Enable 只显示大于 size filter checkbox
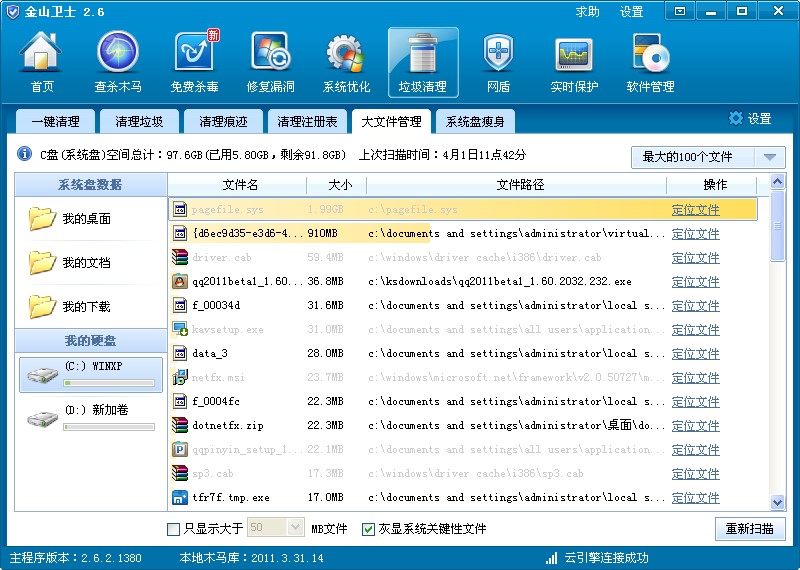The width and height of the screenshot is (800, 570). pyautogui.click(x=173, y=529)
